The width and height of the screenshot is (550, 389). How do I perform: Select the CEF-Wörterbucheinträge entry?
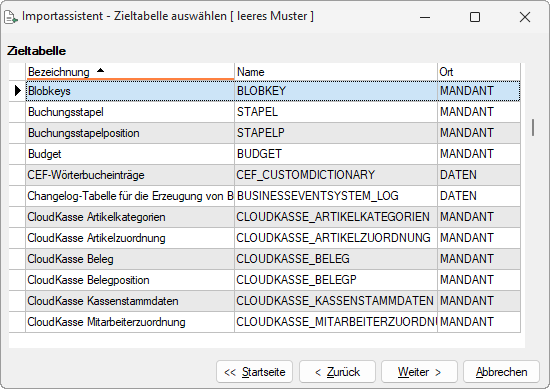[x=273, y=175]
